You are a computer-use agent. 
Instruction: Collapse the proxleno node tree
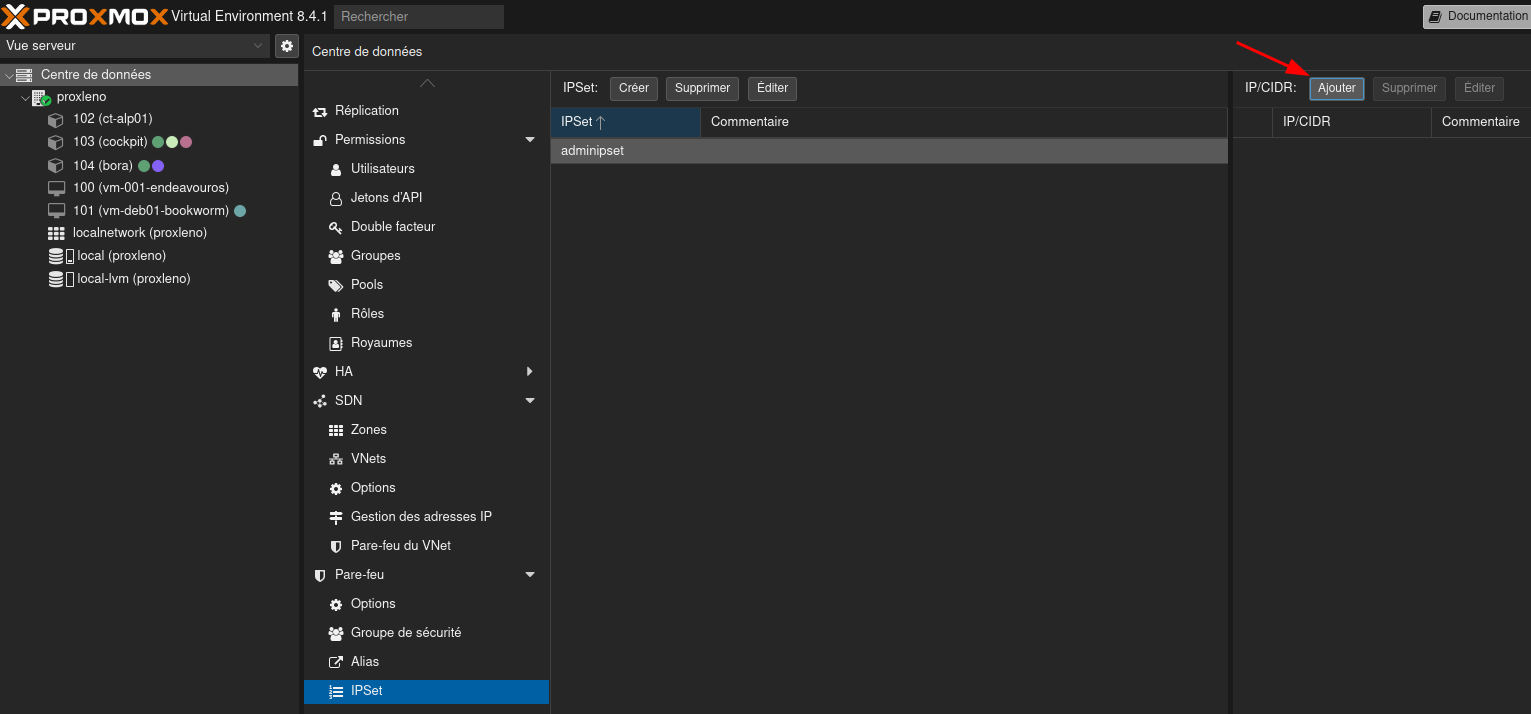pos(25,98)
